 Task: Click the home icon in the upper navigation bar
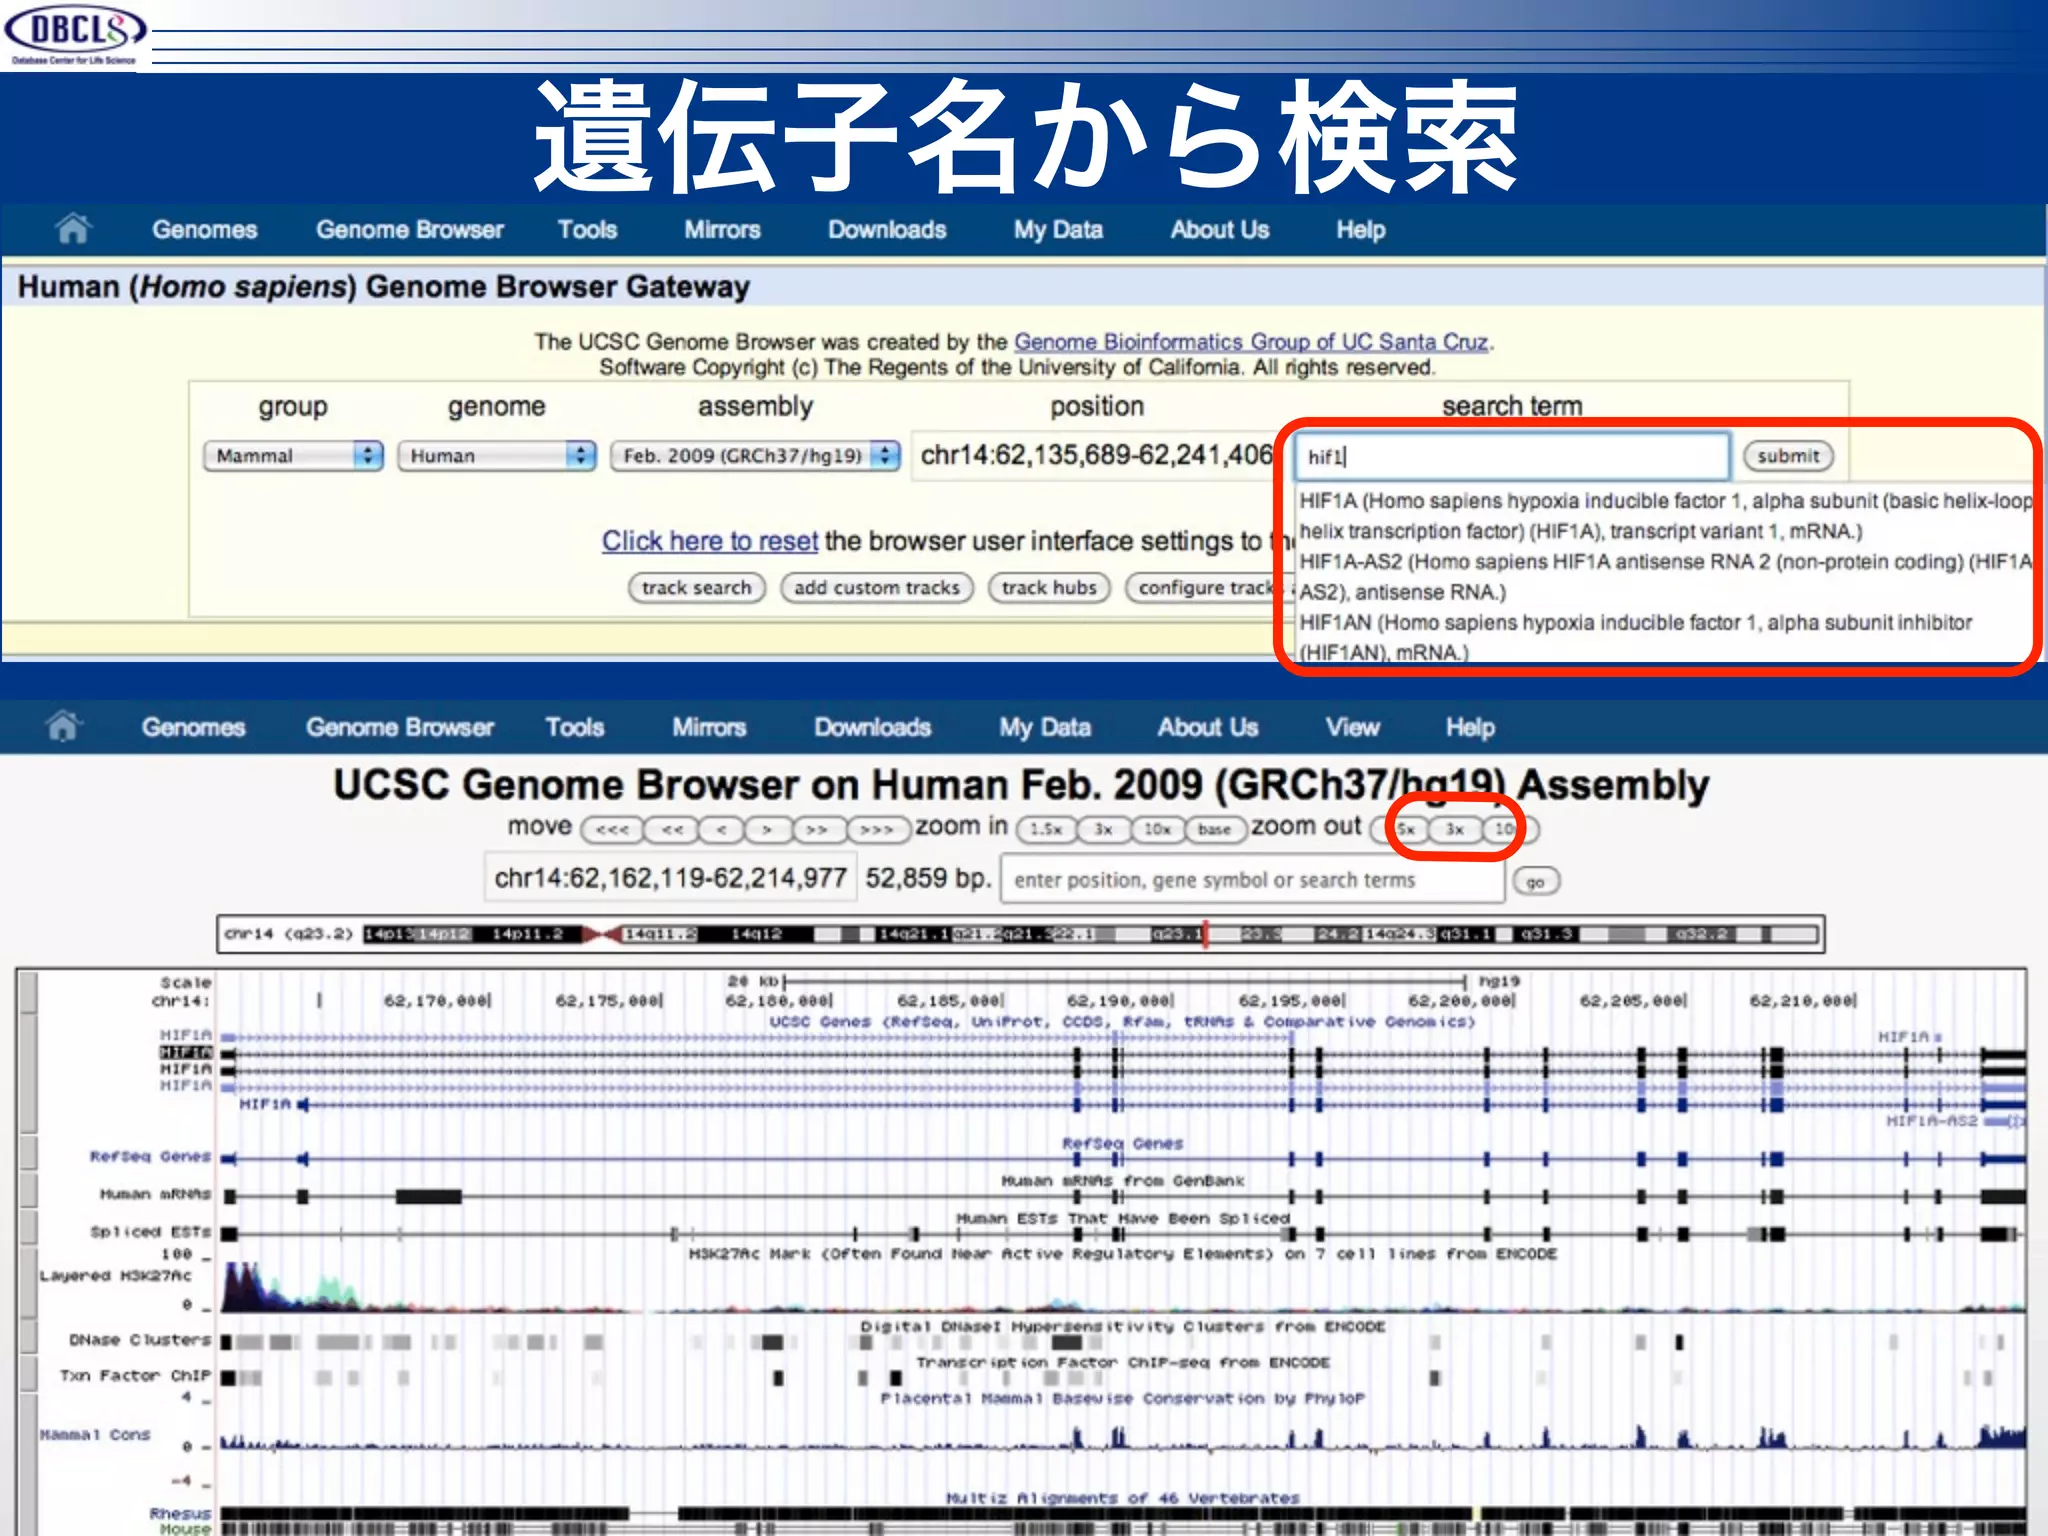(73, 229)
